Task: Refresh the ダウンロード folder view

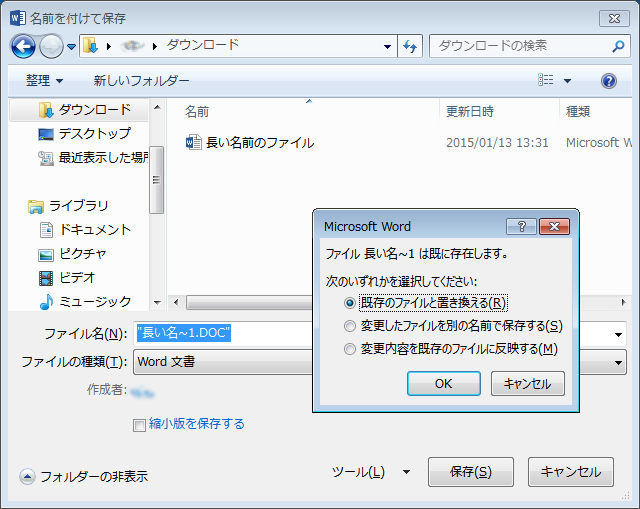Action: [410, 47]
